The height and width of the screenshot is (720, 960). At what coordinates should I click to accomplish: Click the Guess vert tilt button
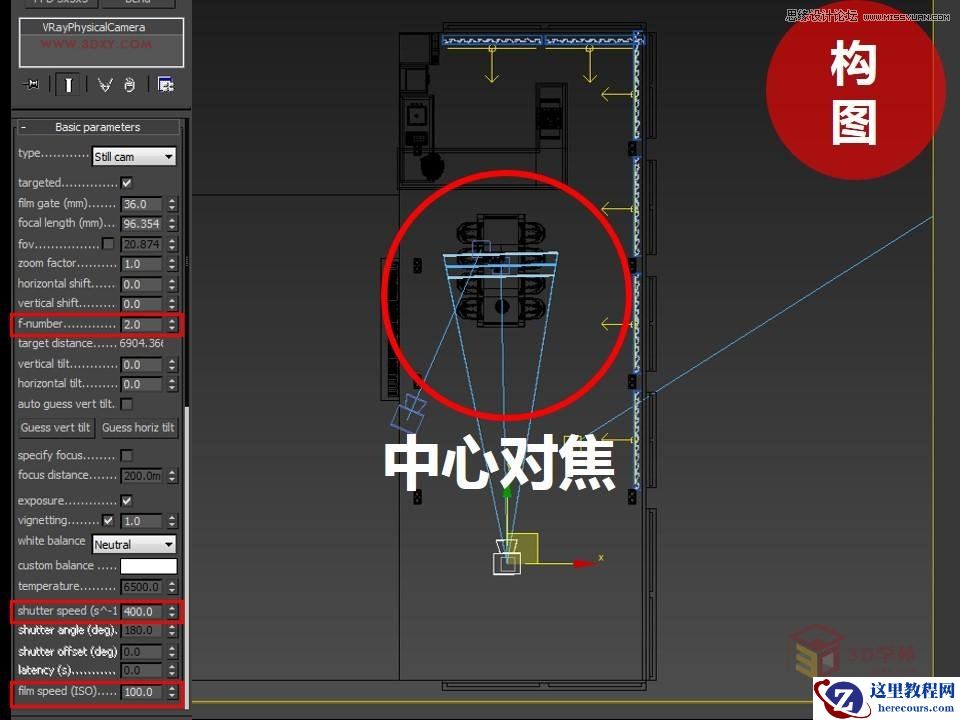(55, 428)
